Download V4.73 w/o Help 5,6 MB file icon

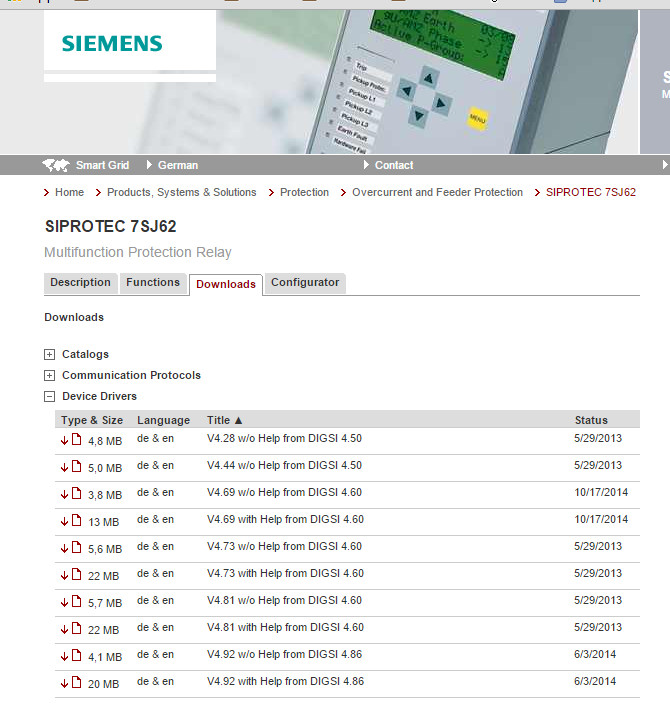pyautogui.click(x=77, y=547)
